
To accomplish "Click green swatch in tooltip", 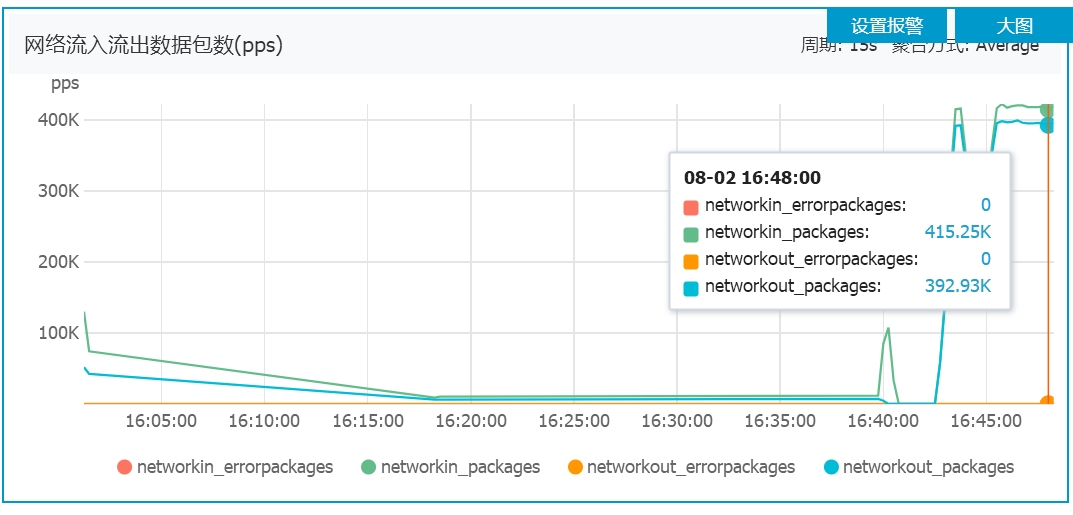I will coord(691,235).
